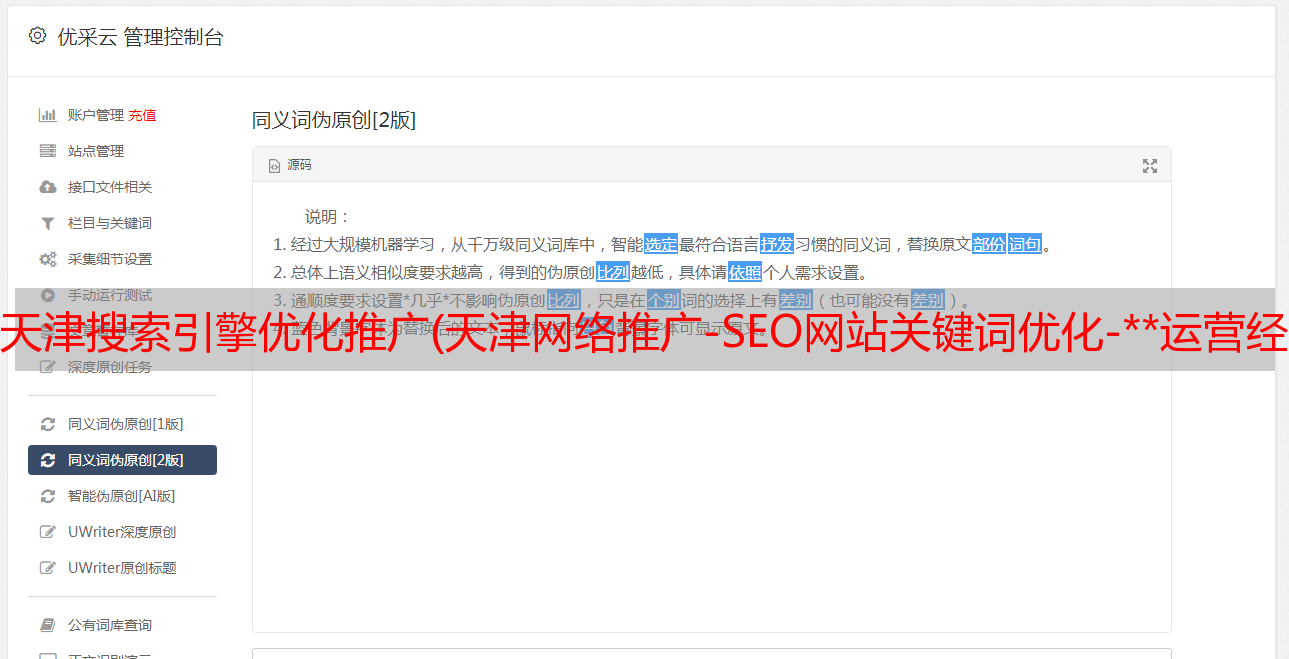Click the server icon next to 站点管理
1289x659 pixels.
(47, 151)
